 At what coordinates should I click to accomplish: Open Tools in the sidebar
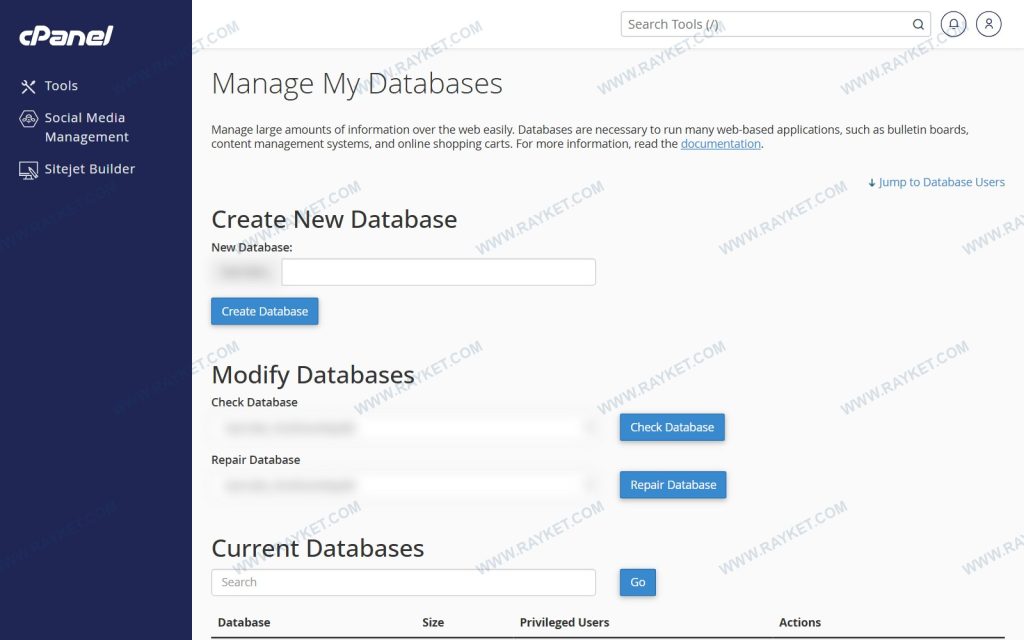(x=61, y=86)
